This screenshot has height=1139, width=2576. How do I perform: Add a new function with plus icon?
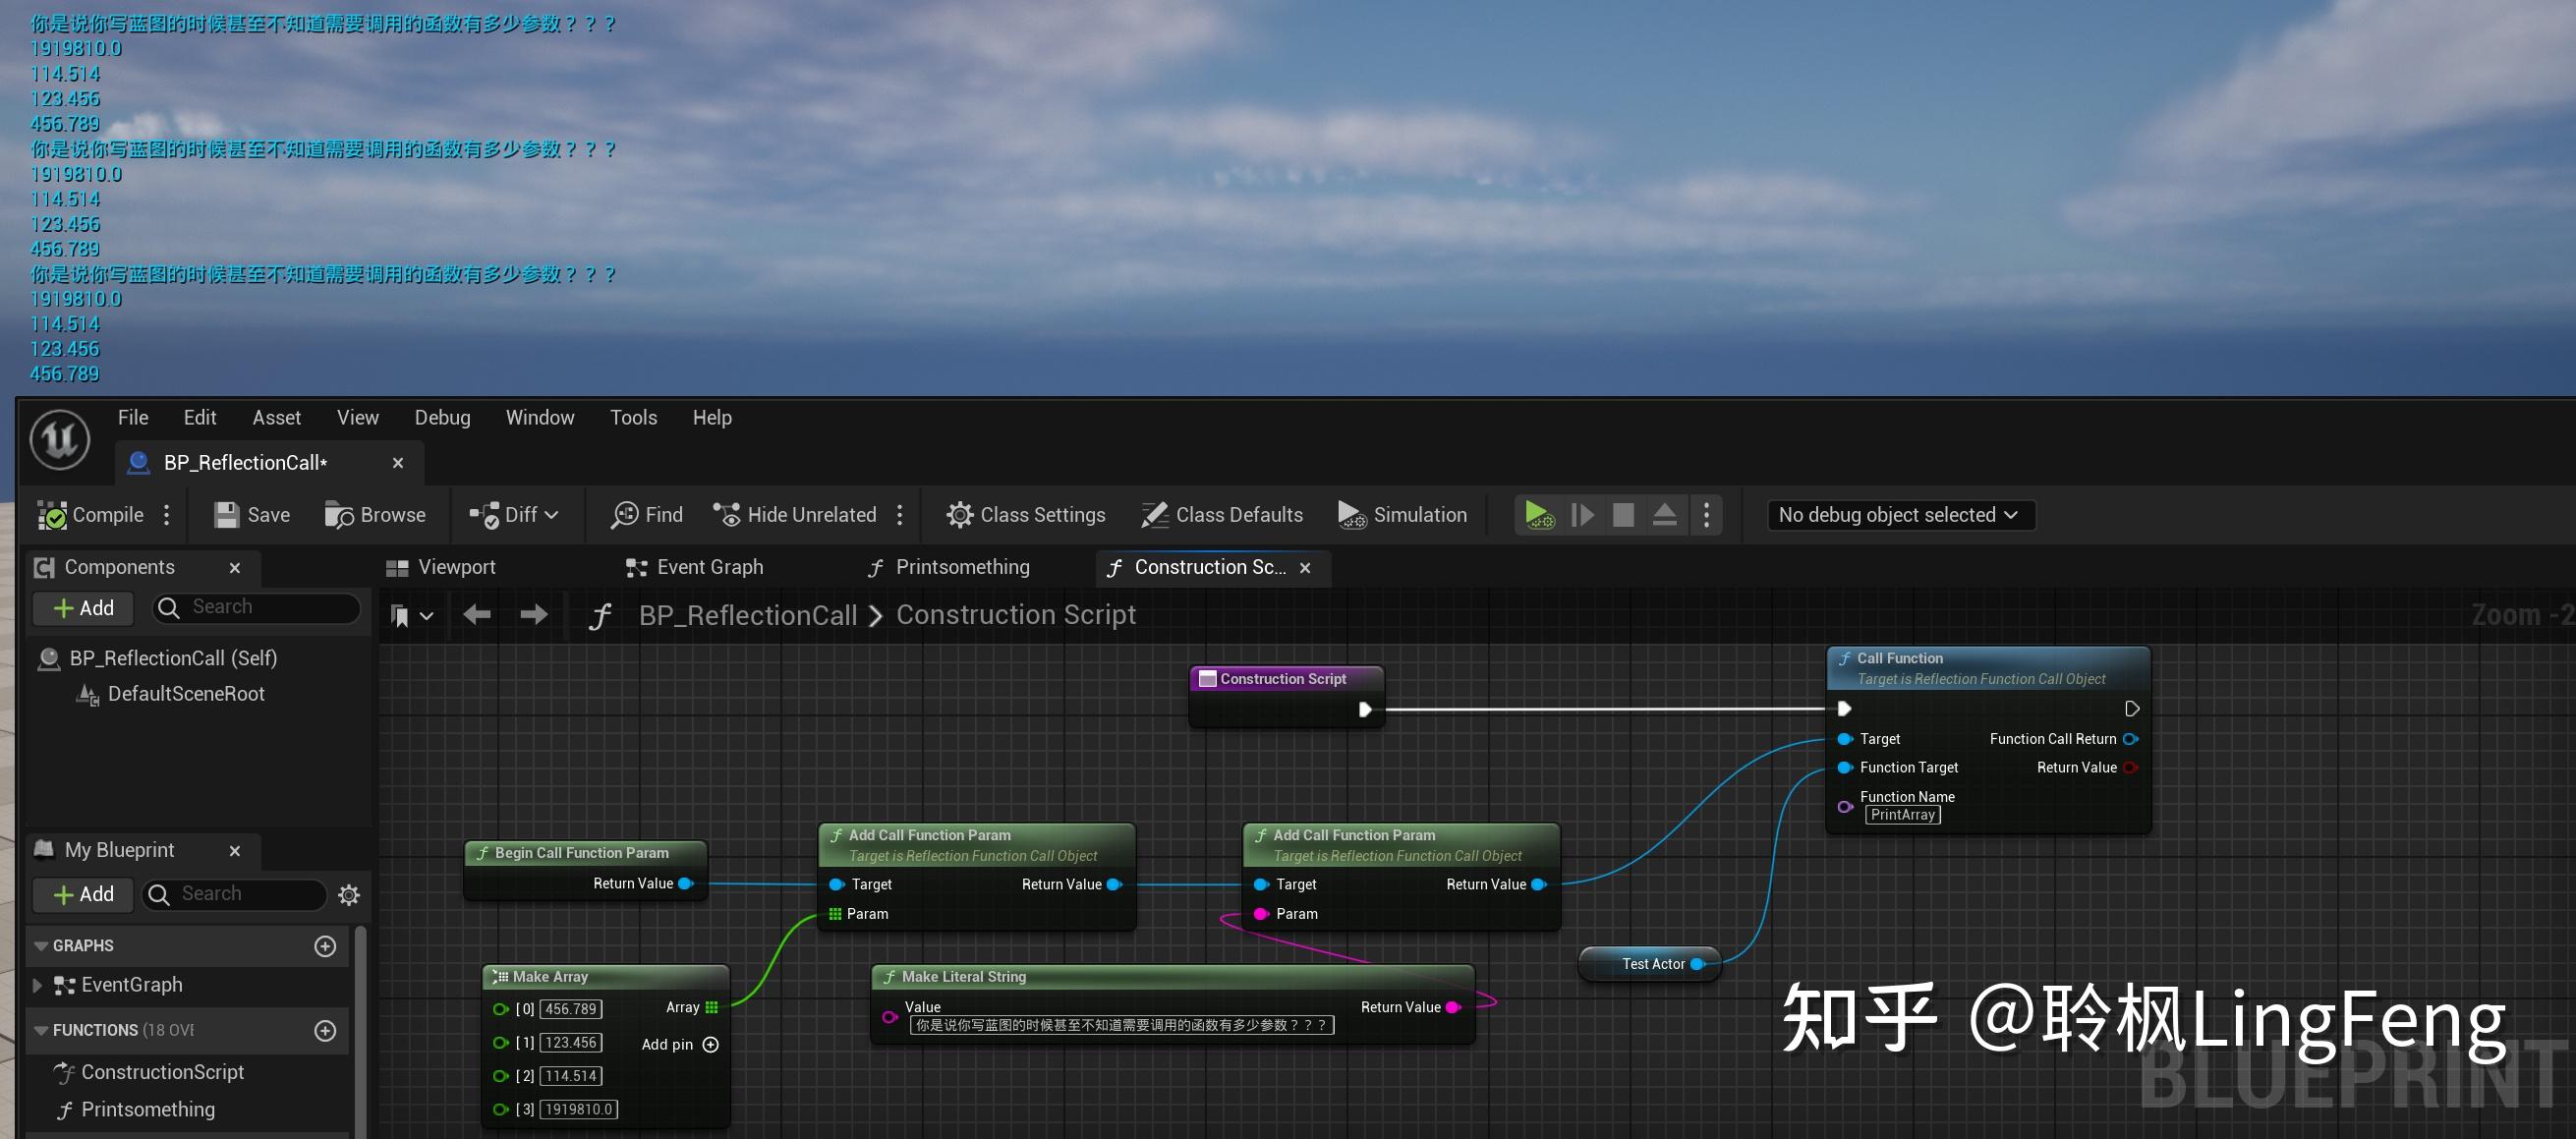tap(325, 1031)
